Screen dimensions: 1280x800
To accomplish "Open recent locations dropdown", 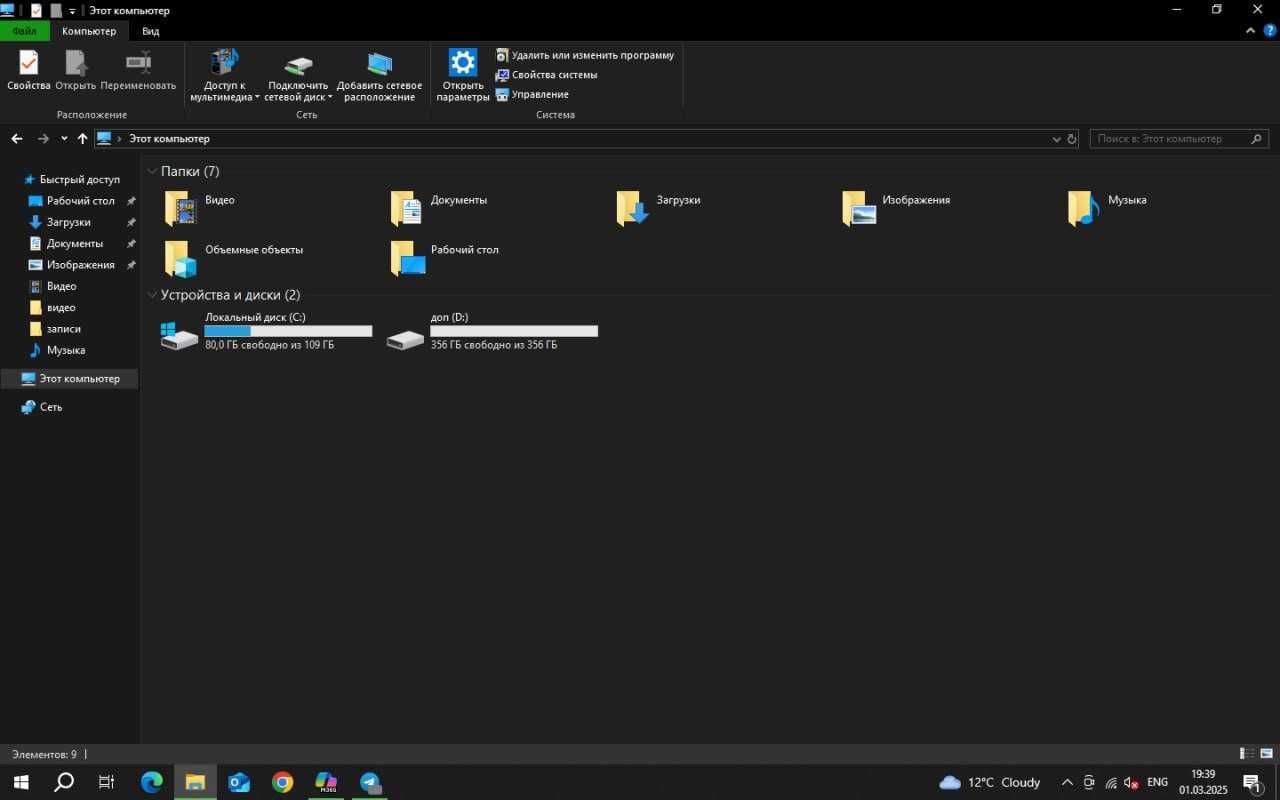I will (x=64, y=139).
